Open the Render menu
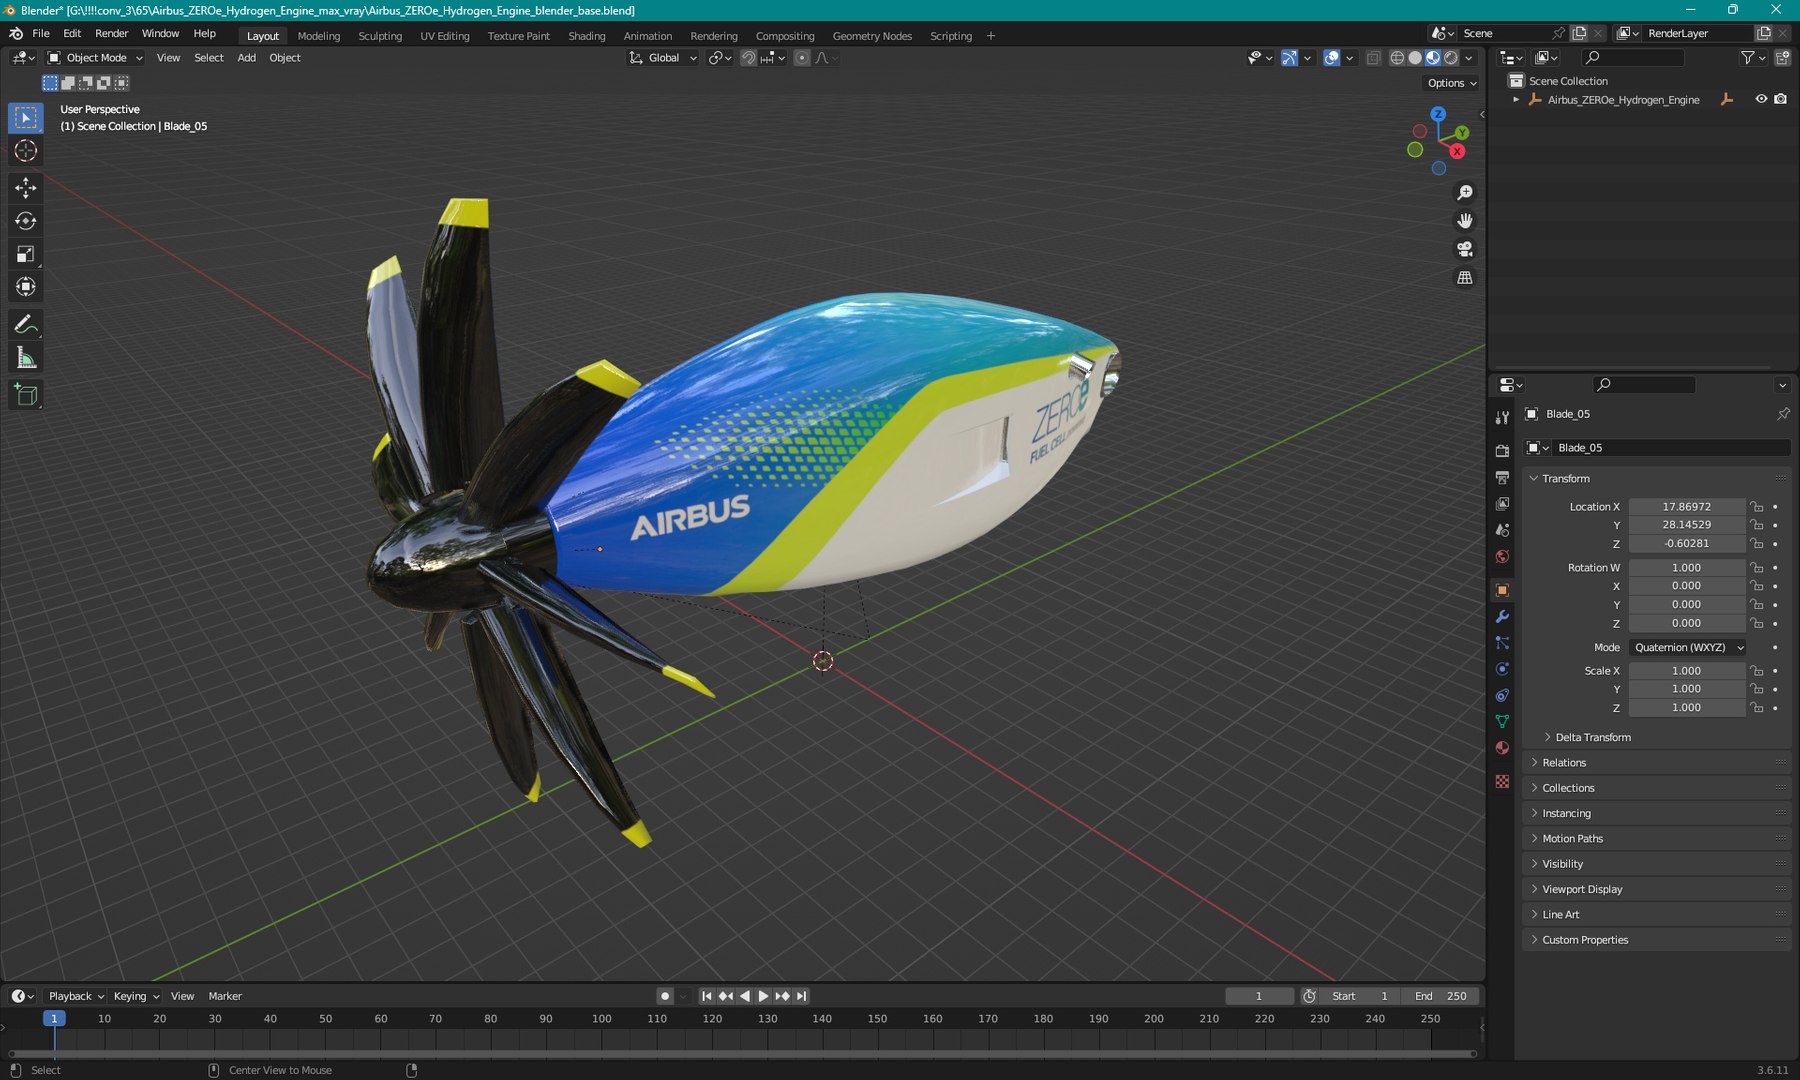The width and height of the screenshot is (1800, 1080). tap(111, 34)
